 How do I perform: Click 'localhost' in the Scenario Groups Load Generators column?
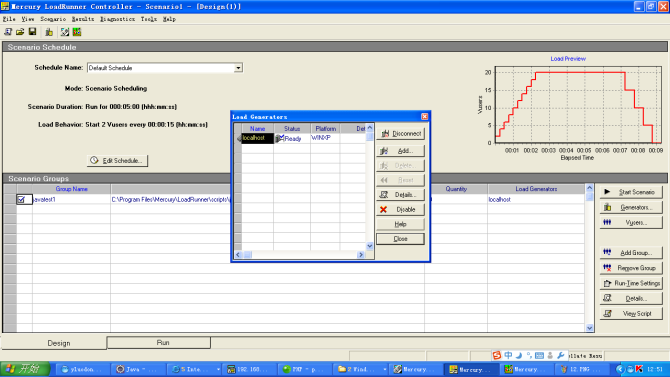[536, 200]
